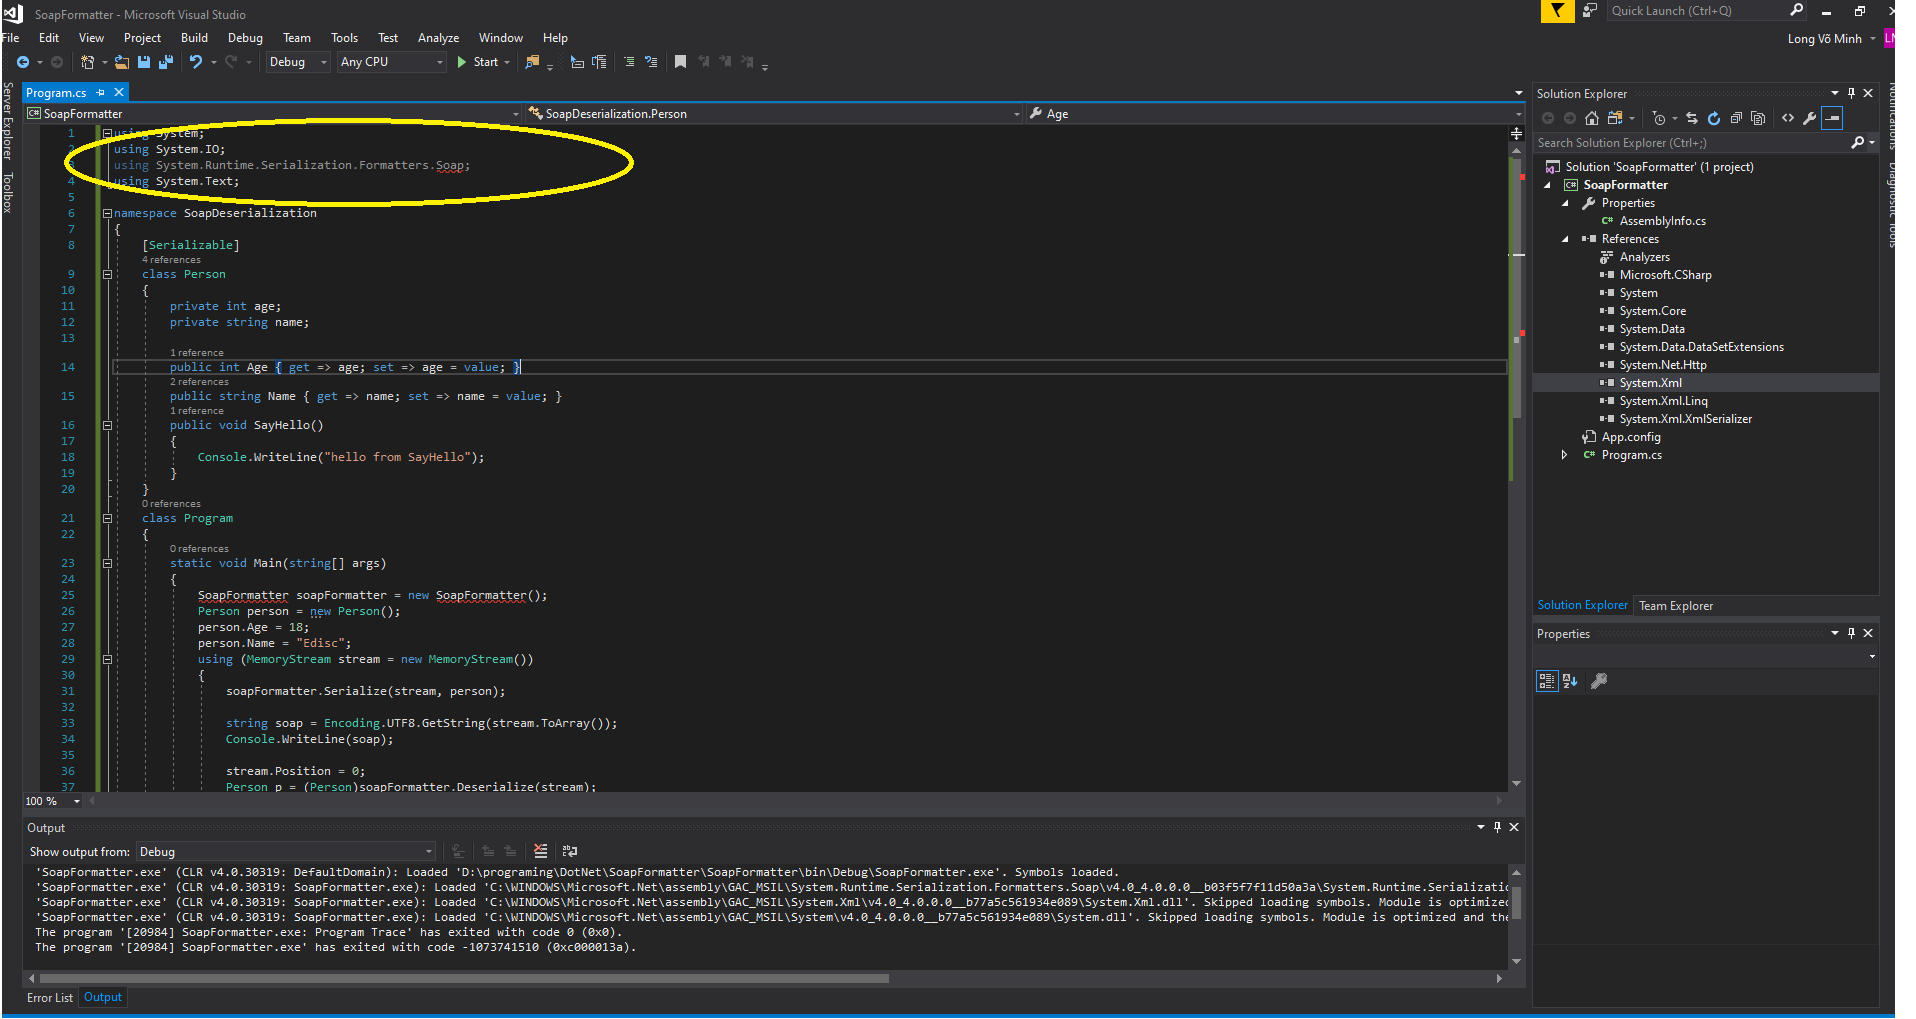
Task: Open the File menu
Action: point(10,38)
